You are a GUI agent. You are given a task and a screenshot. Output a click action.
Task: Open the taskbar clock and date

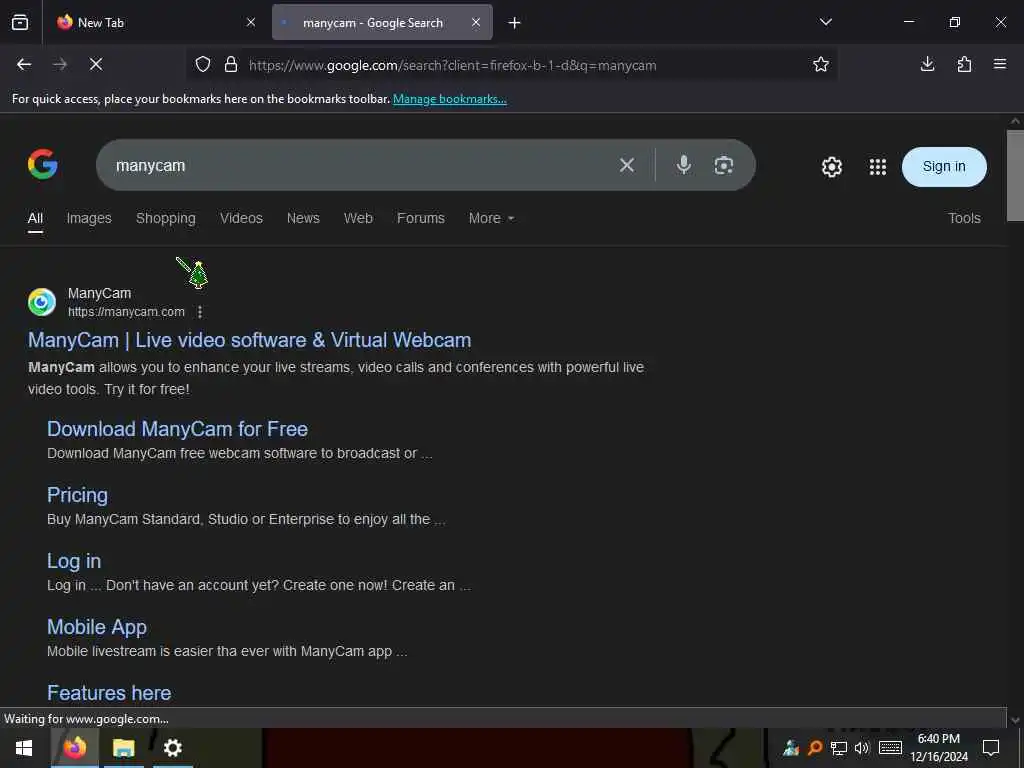939,748
